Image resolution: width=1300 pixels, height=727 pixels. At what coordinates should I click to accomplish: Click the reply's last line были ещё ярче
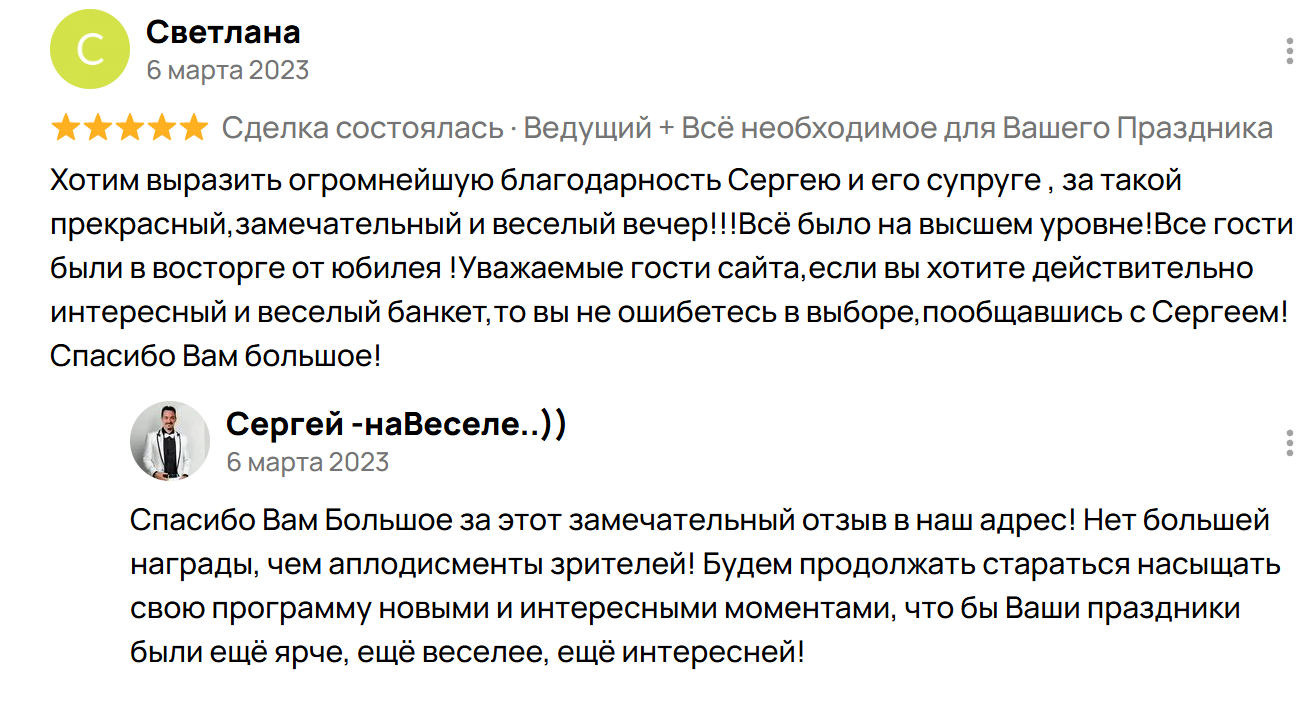point(467,653)
